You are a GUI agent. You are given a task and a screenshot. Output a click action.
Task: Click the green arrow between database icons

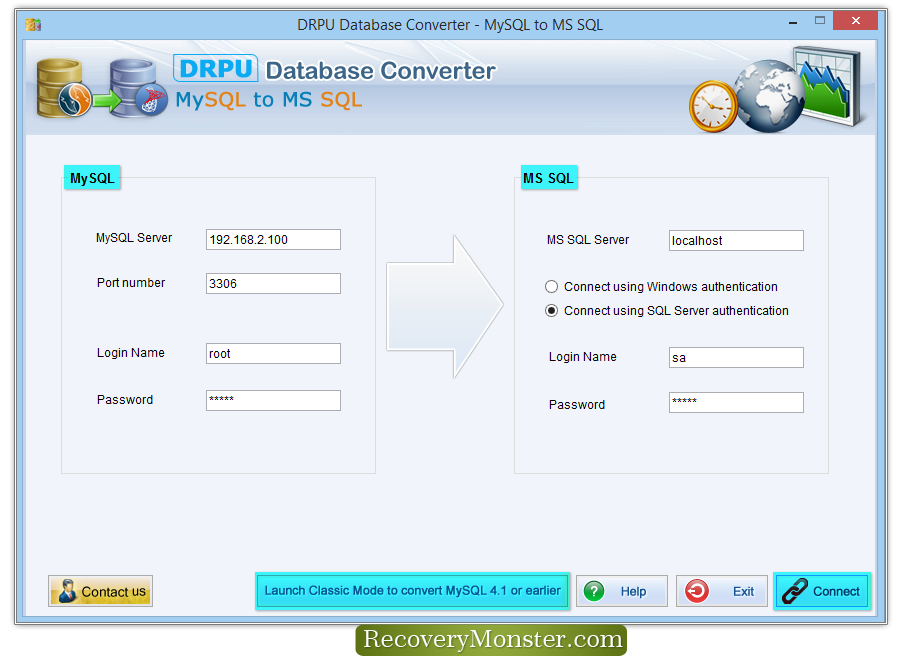click(x=107, y=102)
